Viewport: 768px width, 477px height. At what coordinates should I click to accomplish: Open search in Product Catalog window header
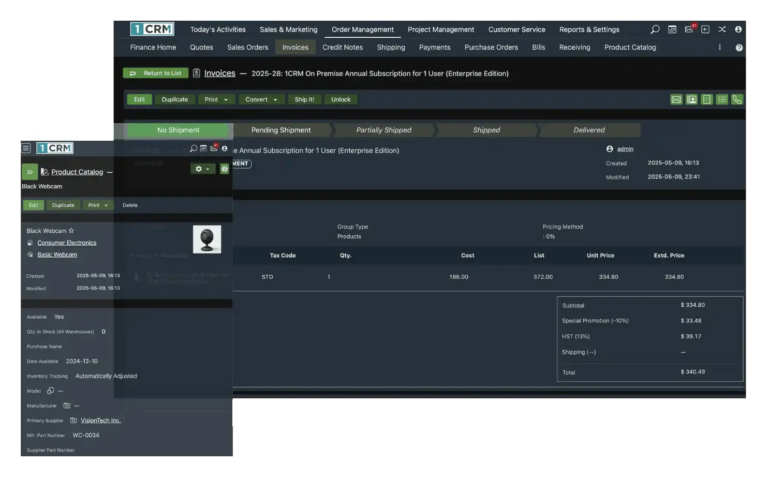(x=193, y=148)
